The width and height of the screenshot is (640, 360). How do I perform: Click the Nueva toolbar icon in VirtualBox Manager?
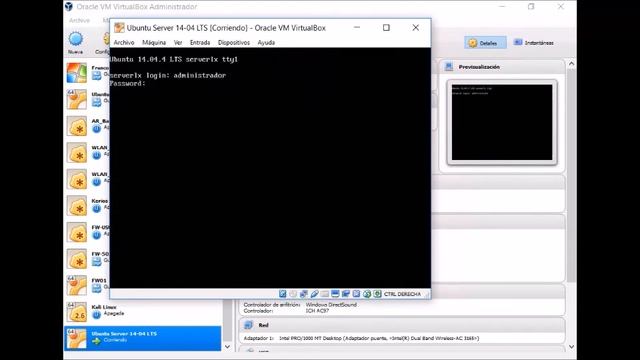[76, 40]
